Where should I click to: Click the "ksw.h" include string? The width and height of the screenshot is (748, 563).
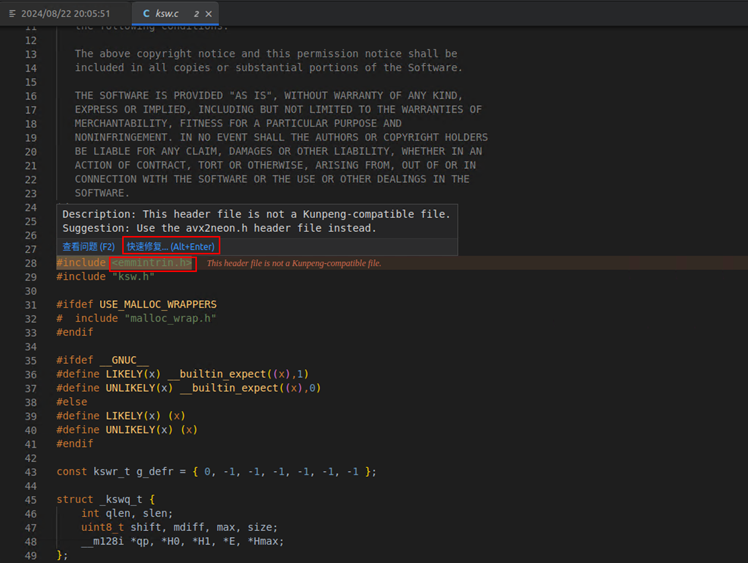click(133, 277)
